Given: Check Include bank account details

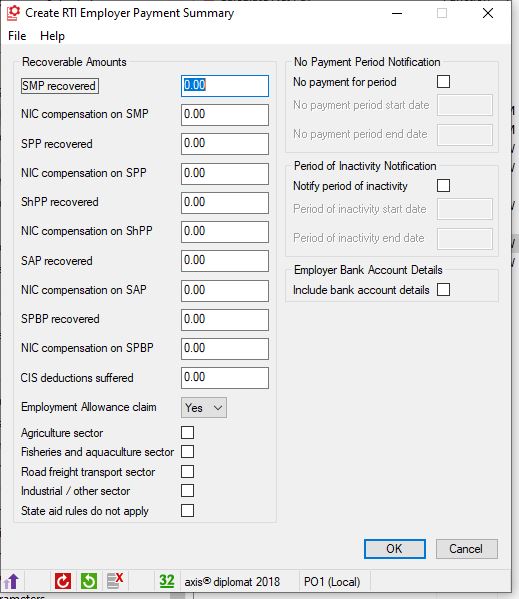Looking at the screenshot, I should tap(443, 290).
